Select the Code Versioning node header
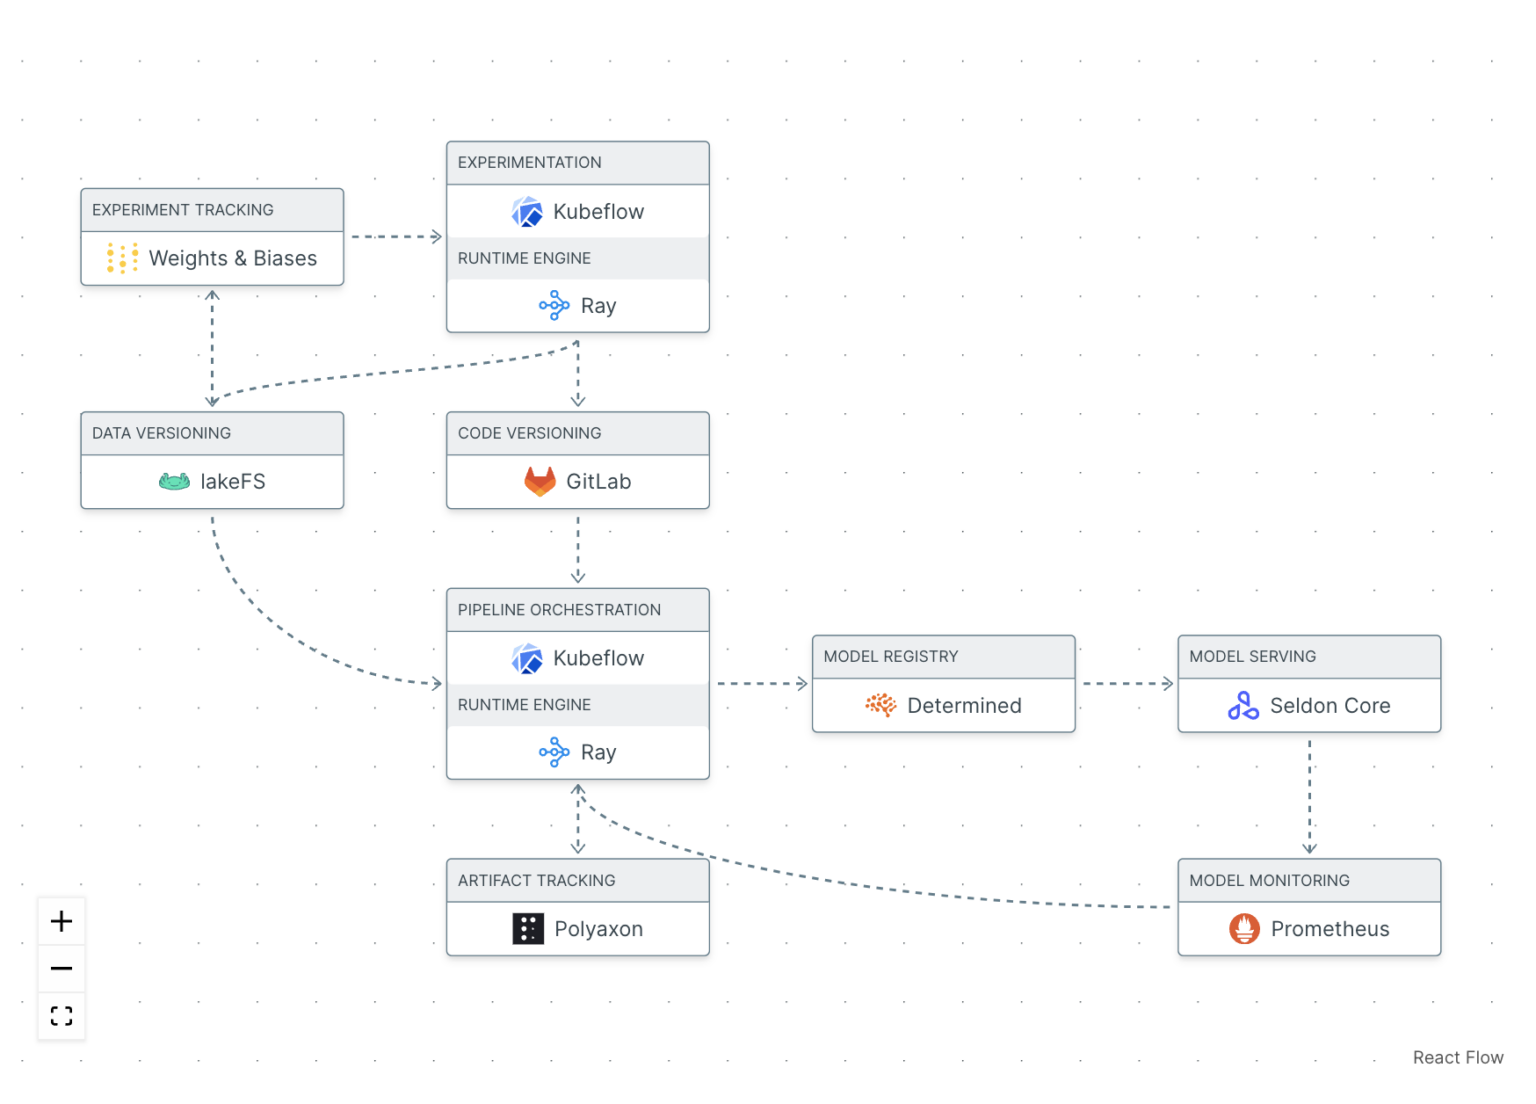Viewport: 1536px width, 1104px height. [578, 433]
